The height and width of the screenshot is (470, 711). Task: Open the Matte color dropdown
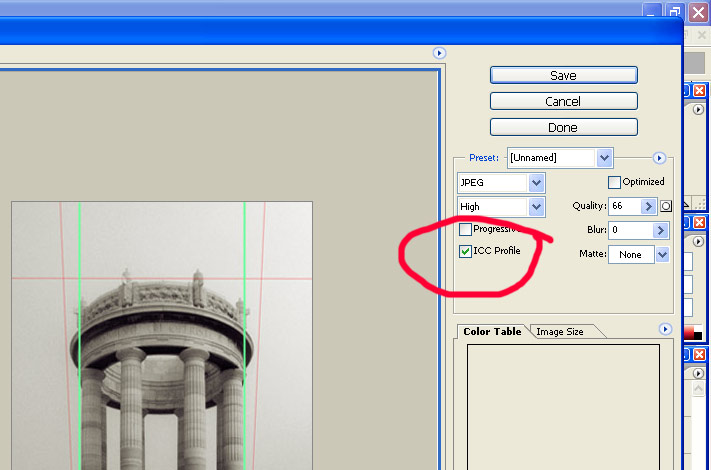(662, 255)
